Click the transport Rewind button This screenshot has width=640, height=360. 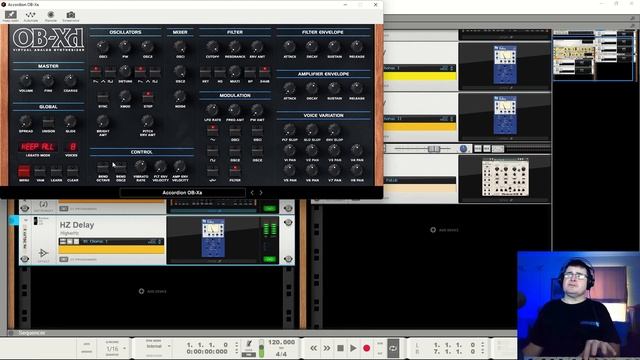click(x=313, y=348)
